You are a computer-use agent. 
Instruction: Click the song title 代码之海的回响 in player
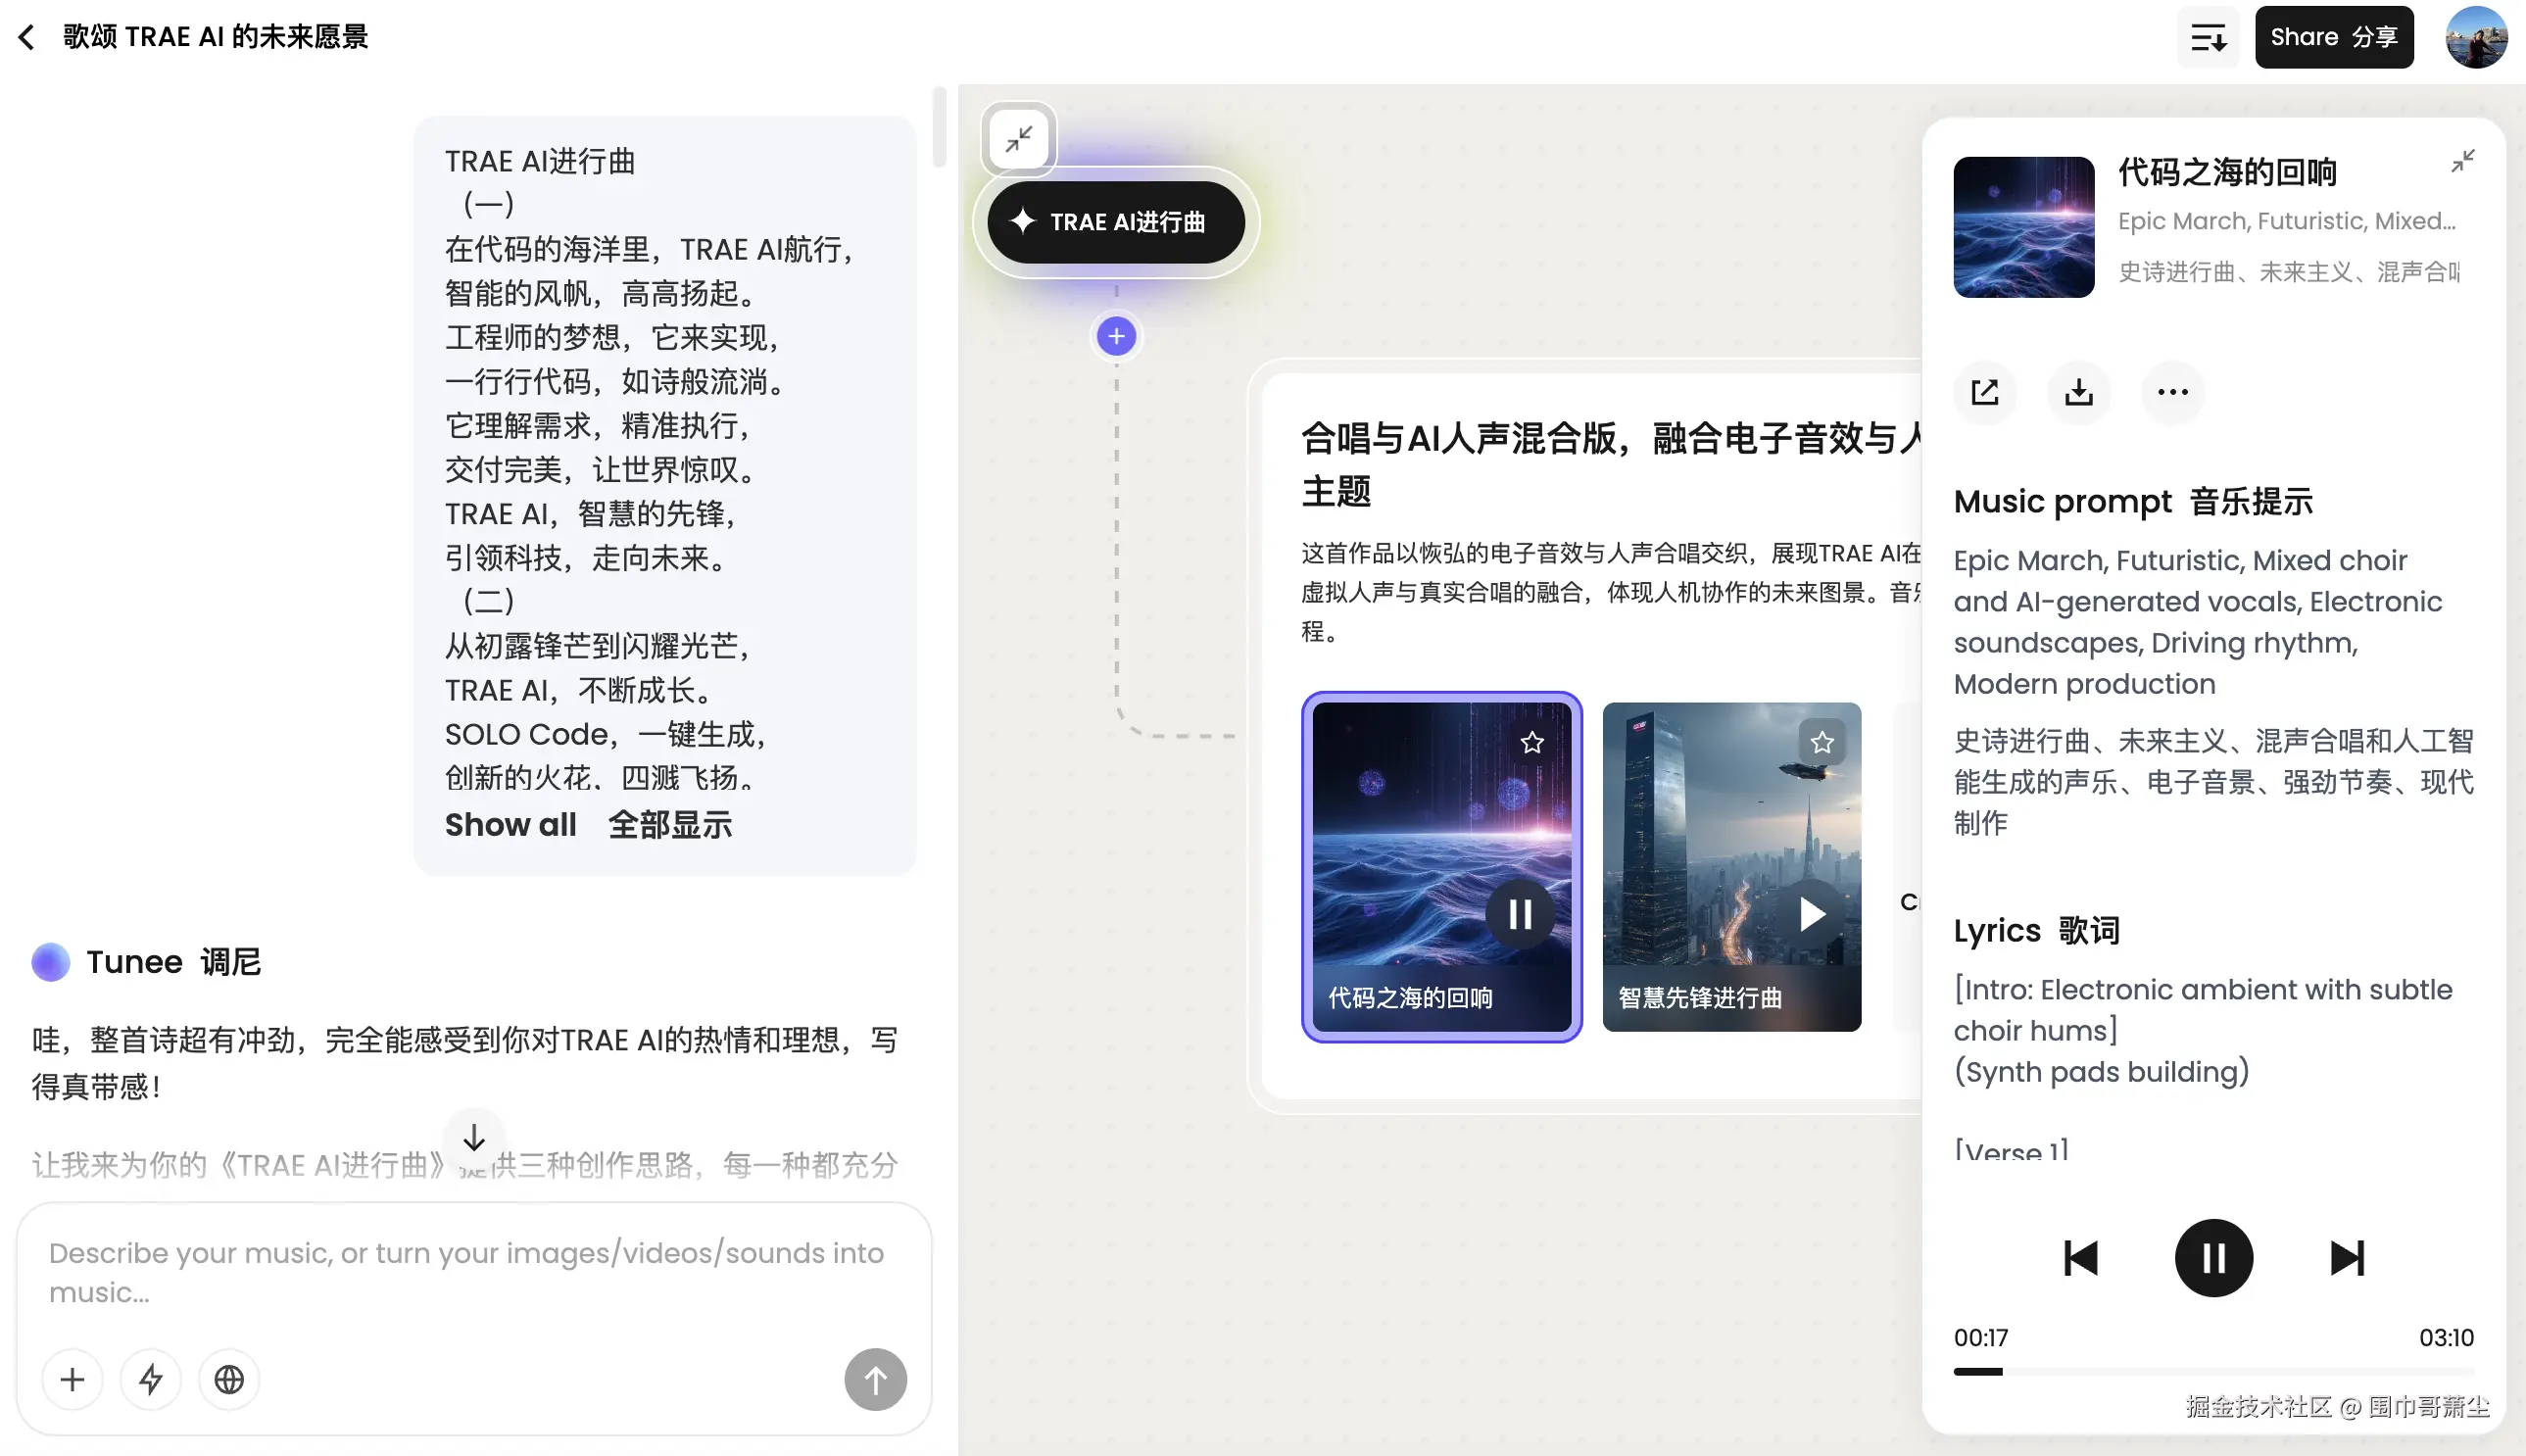tap(2226, 172)
